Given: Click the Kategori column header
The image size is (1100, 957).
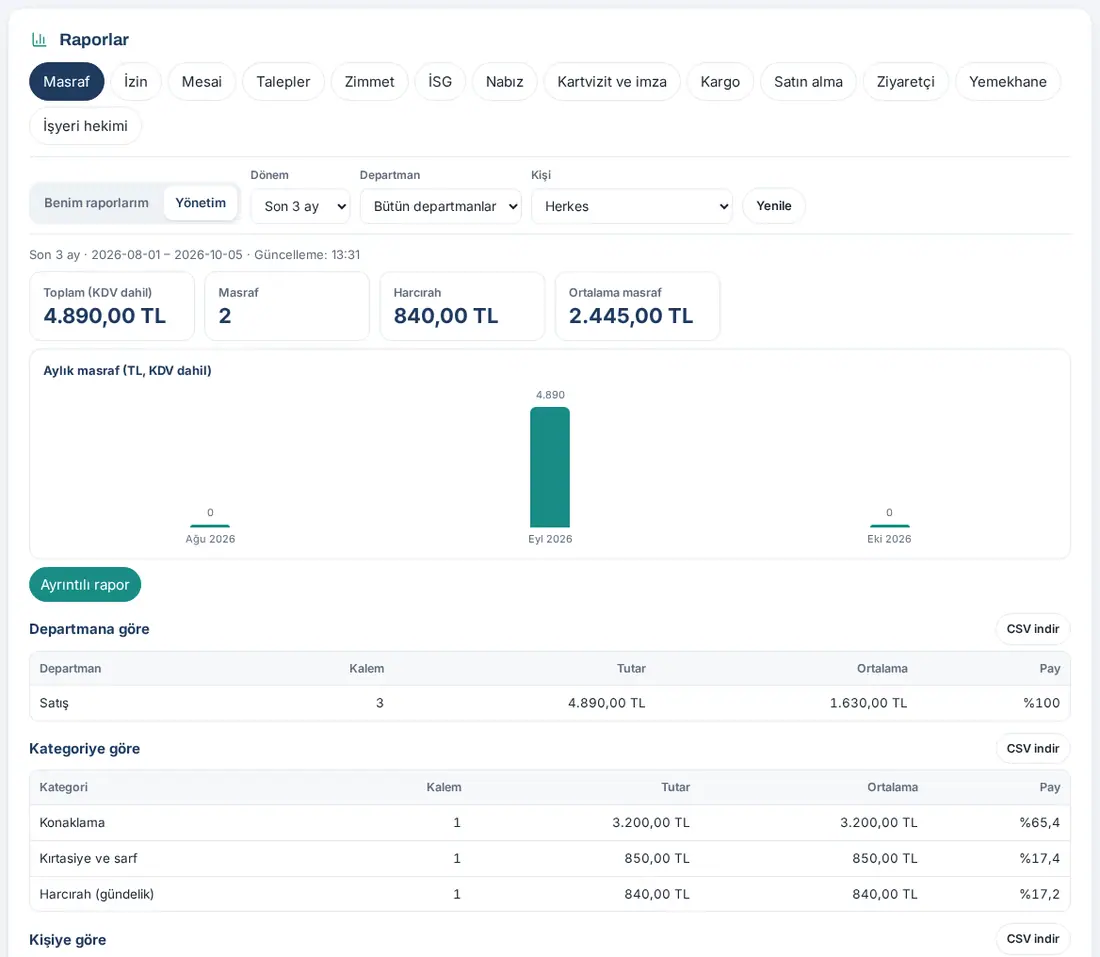Looking at the screenshot, I should click(64, 787).
